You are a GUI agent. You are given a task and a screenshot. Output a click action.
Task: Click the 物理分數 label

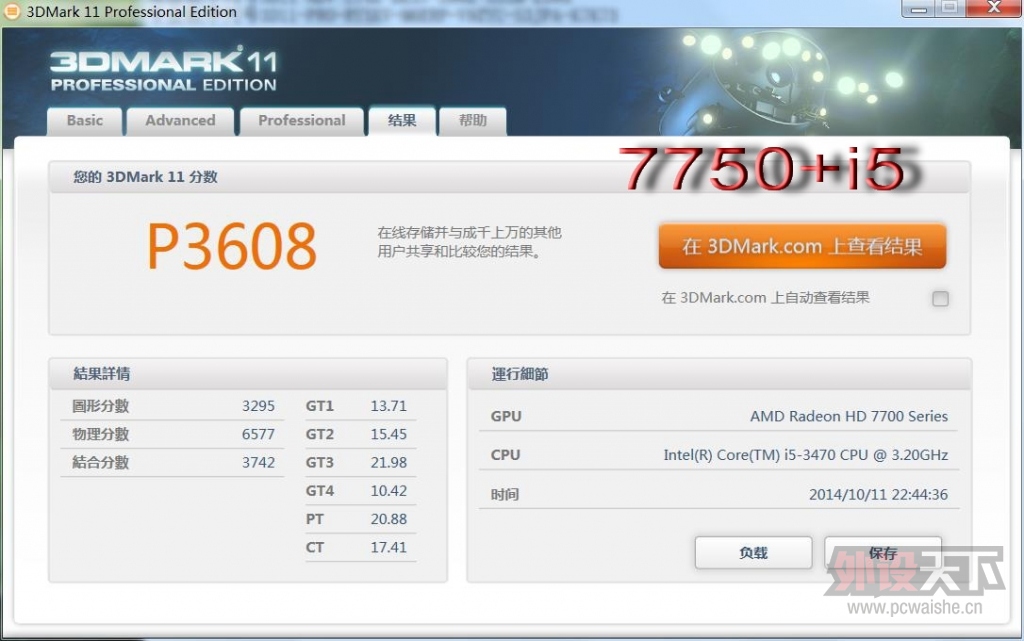(101, 434)
